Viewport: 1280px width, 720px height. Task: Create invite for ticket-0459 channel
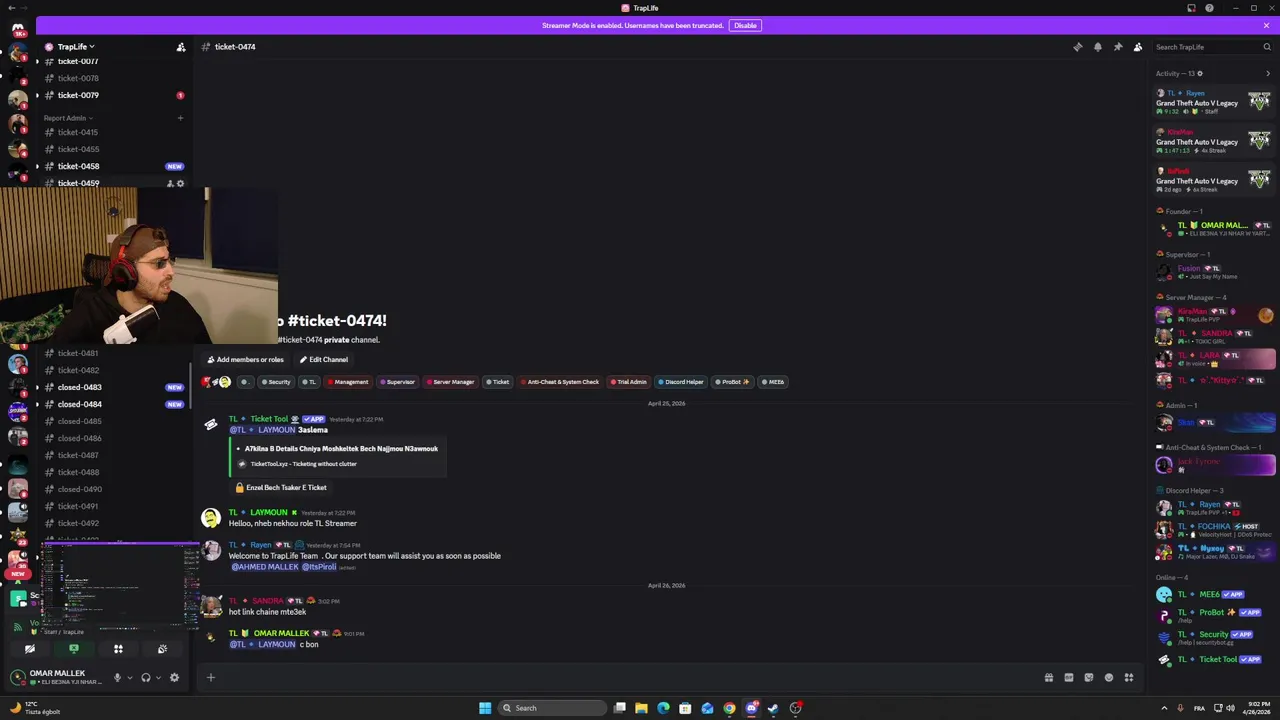point(170,183)
